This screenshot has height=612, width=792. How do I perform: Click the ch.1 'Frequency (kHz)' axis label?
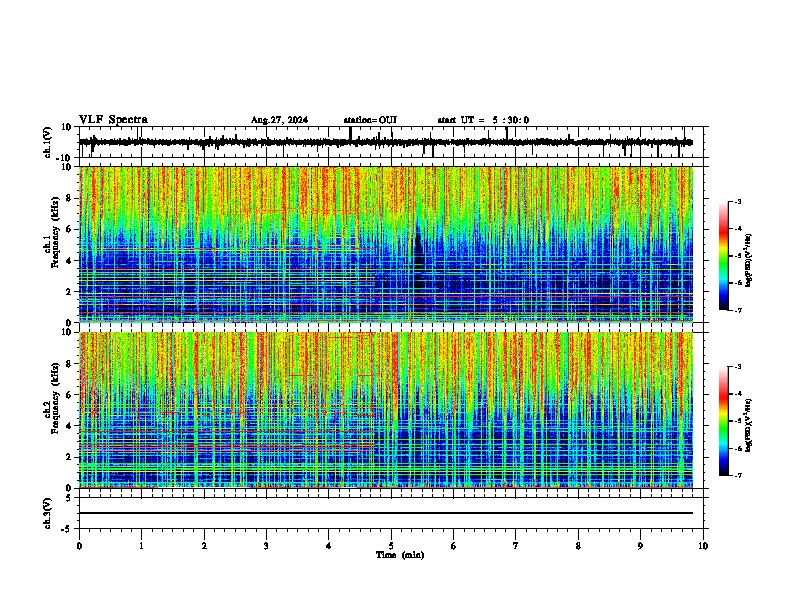[55, 233]
